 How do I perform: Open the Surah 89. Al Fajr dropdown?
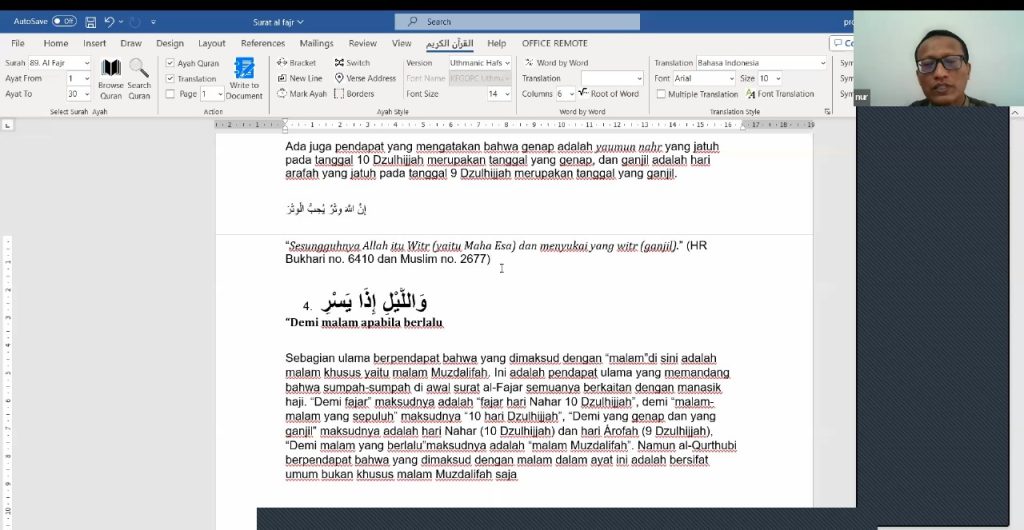[87, 63]
